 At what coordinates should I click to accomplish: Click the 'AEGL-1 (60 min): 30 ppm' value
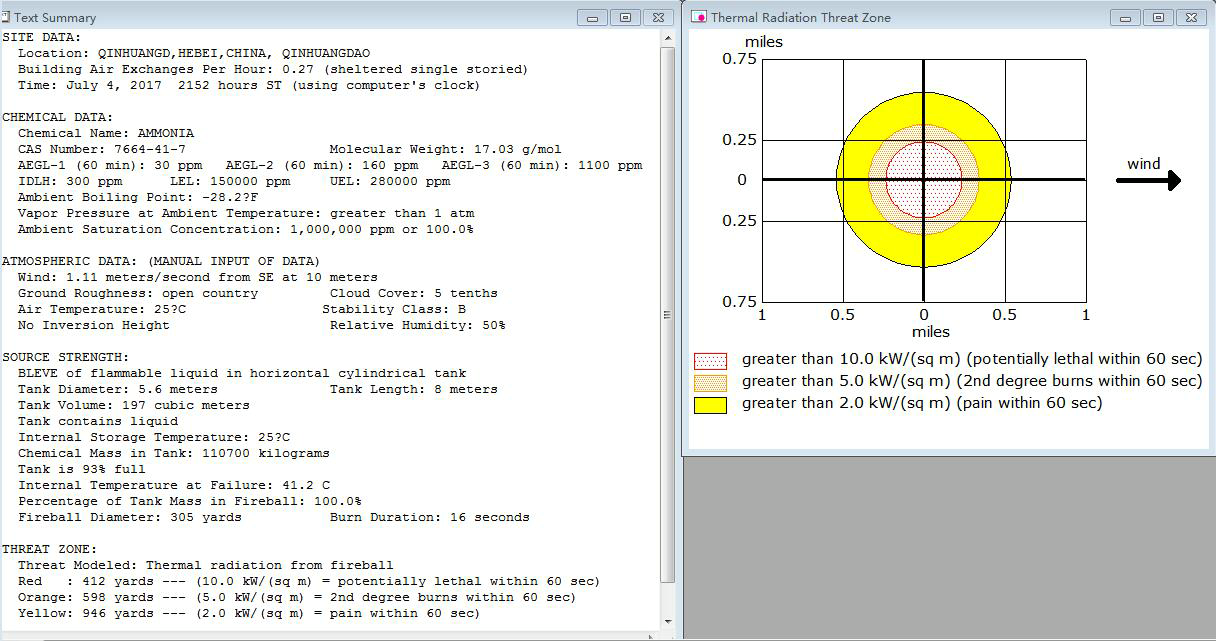(110, 165)
